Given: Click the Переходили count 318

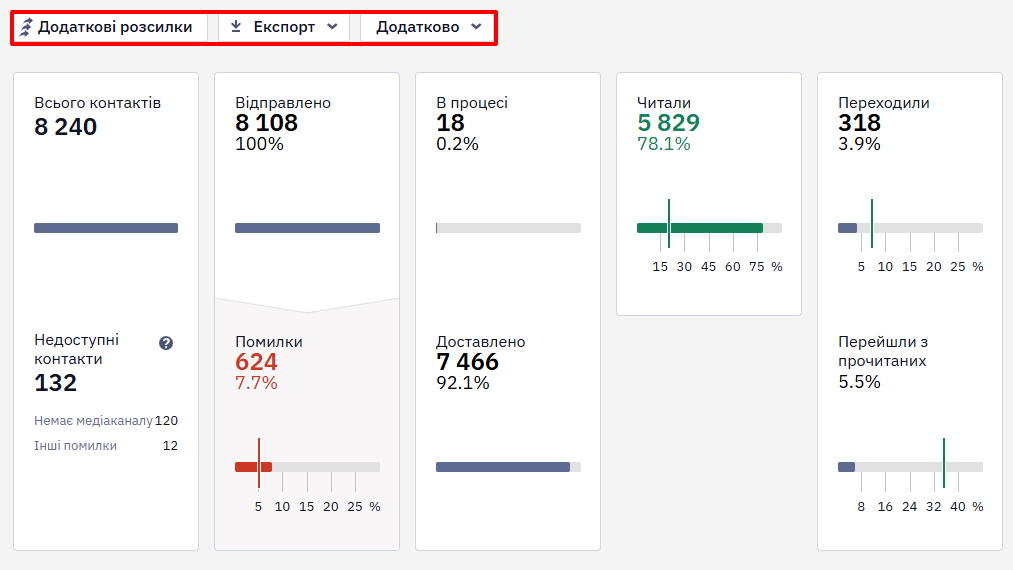Looking at the screenshot, I should (x=859, y=123).
